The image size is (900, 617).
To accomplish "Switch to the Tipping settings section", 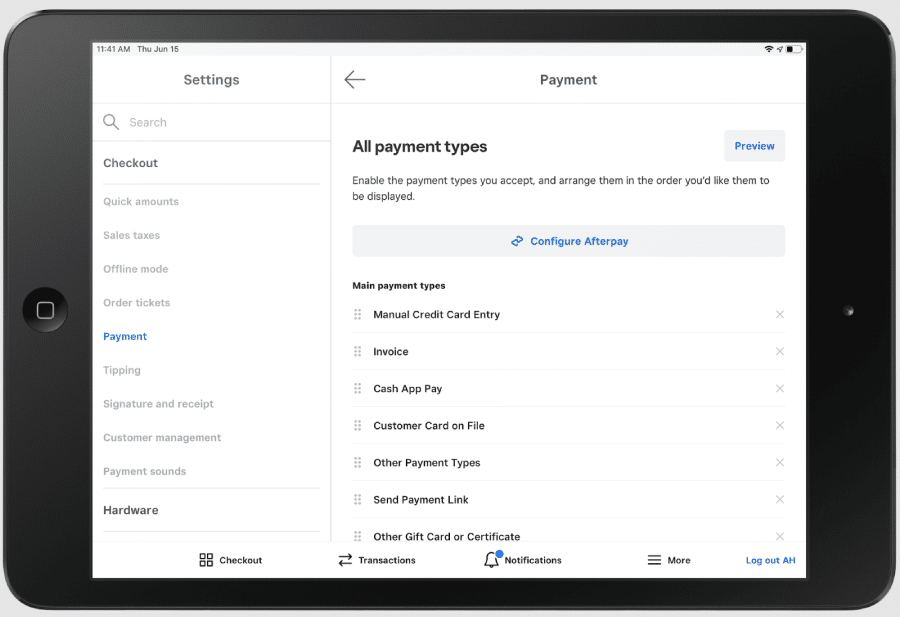I will tap(121, 370).
